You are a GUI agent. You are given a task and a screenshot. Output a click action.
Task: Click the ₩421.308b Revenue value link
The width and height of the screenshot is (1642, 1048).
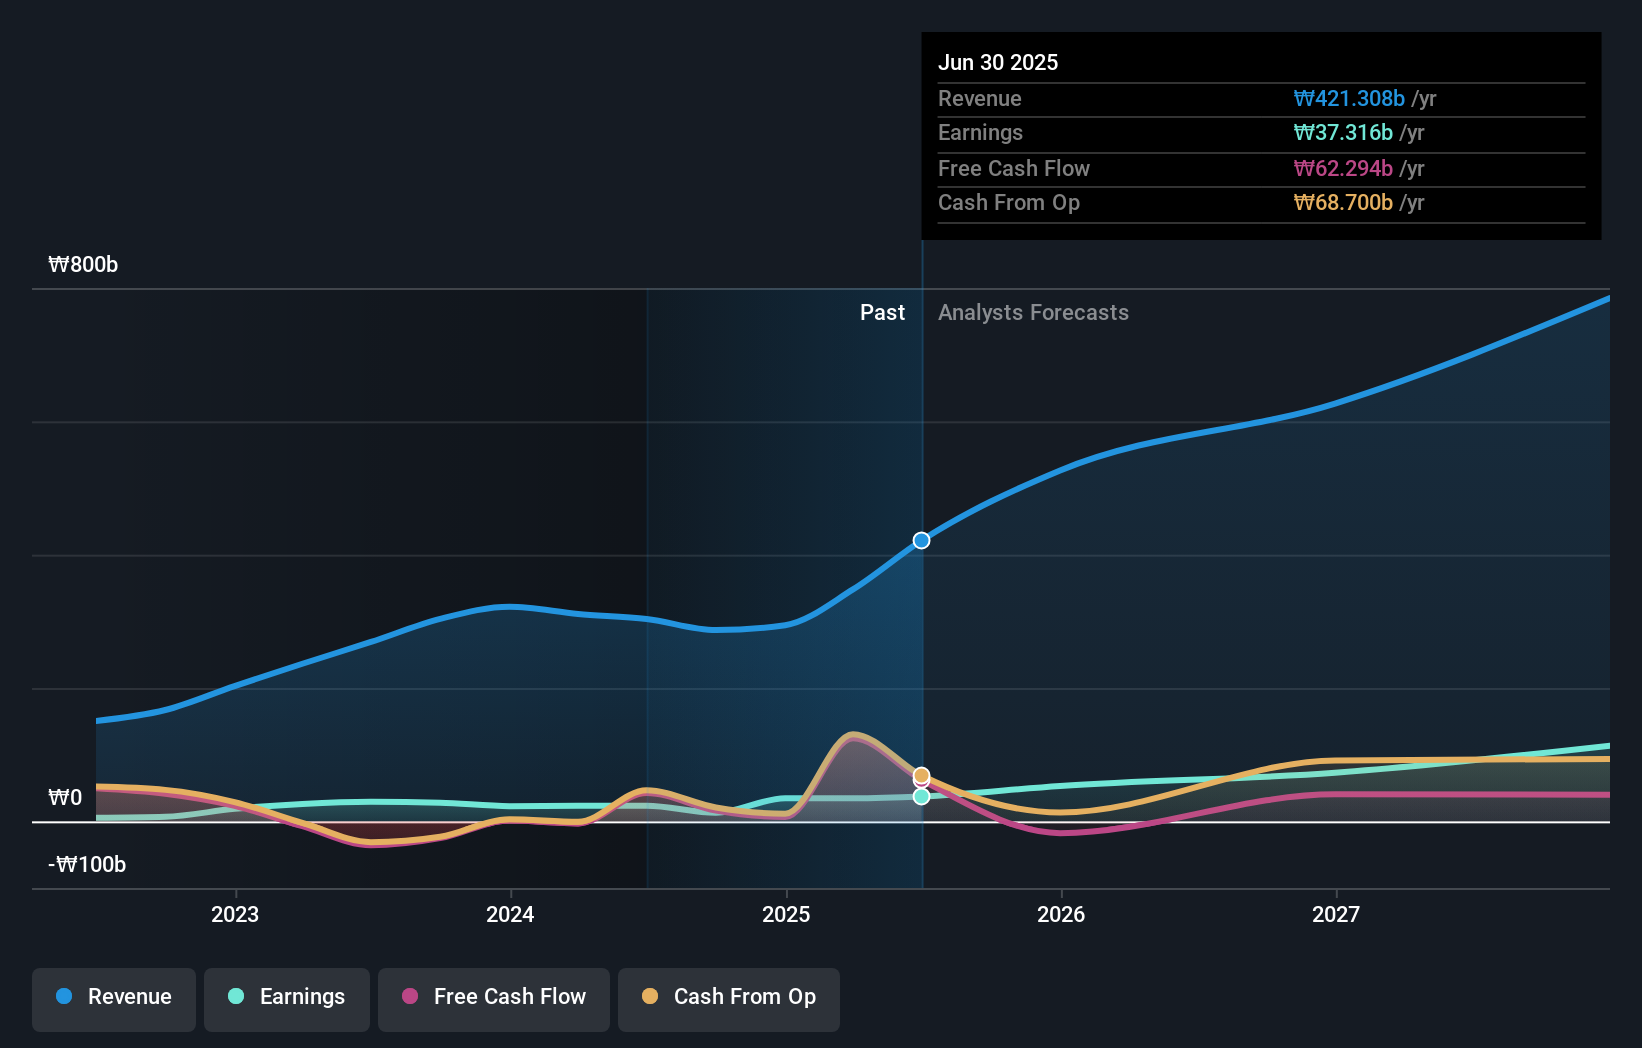click(x=1350, y=98)
